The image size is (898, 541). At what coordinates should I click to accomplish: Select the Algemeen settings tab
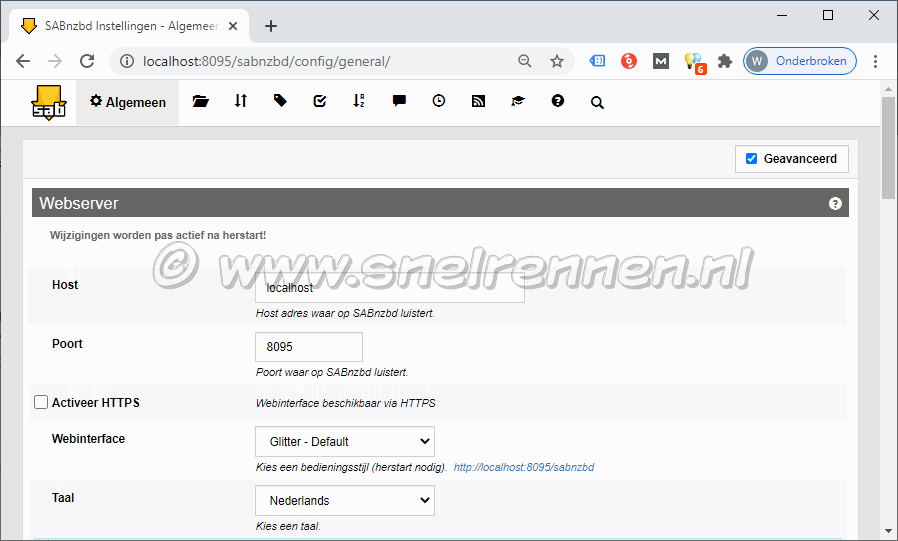(x=128, y=102)
